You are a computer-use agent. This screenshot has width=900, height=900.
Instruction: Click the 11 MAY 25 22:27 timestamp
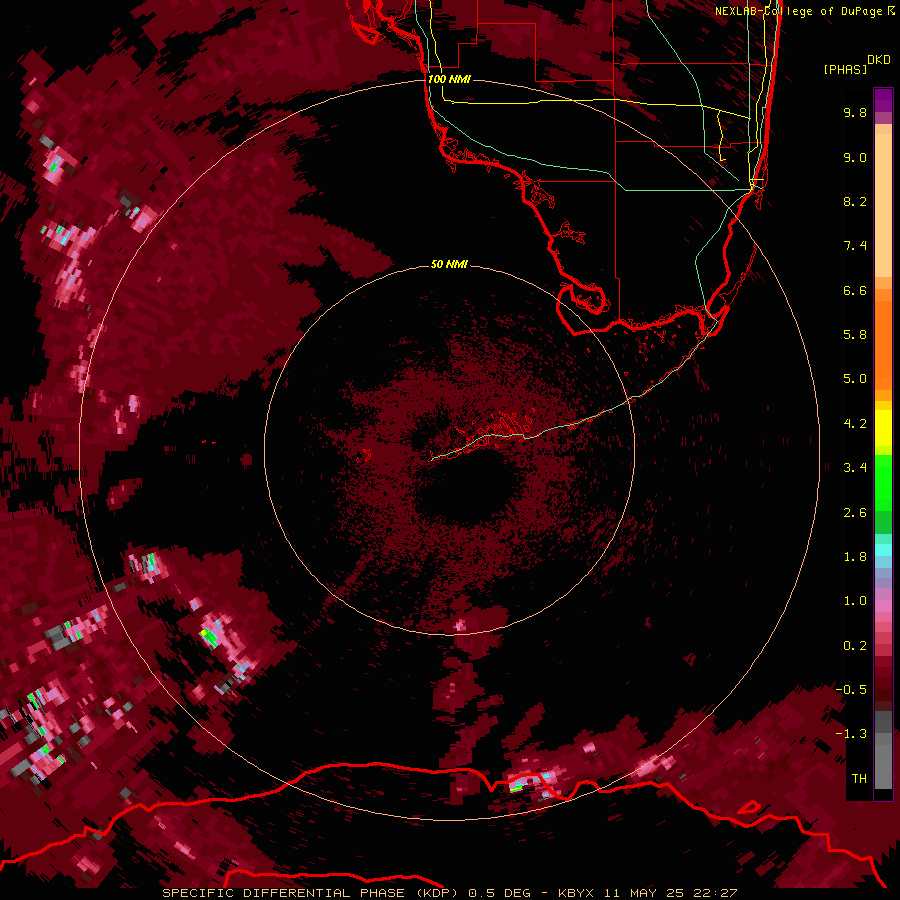click(x=670, y=893)
